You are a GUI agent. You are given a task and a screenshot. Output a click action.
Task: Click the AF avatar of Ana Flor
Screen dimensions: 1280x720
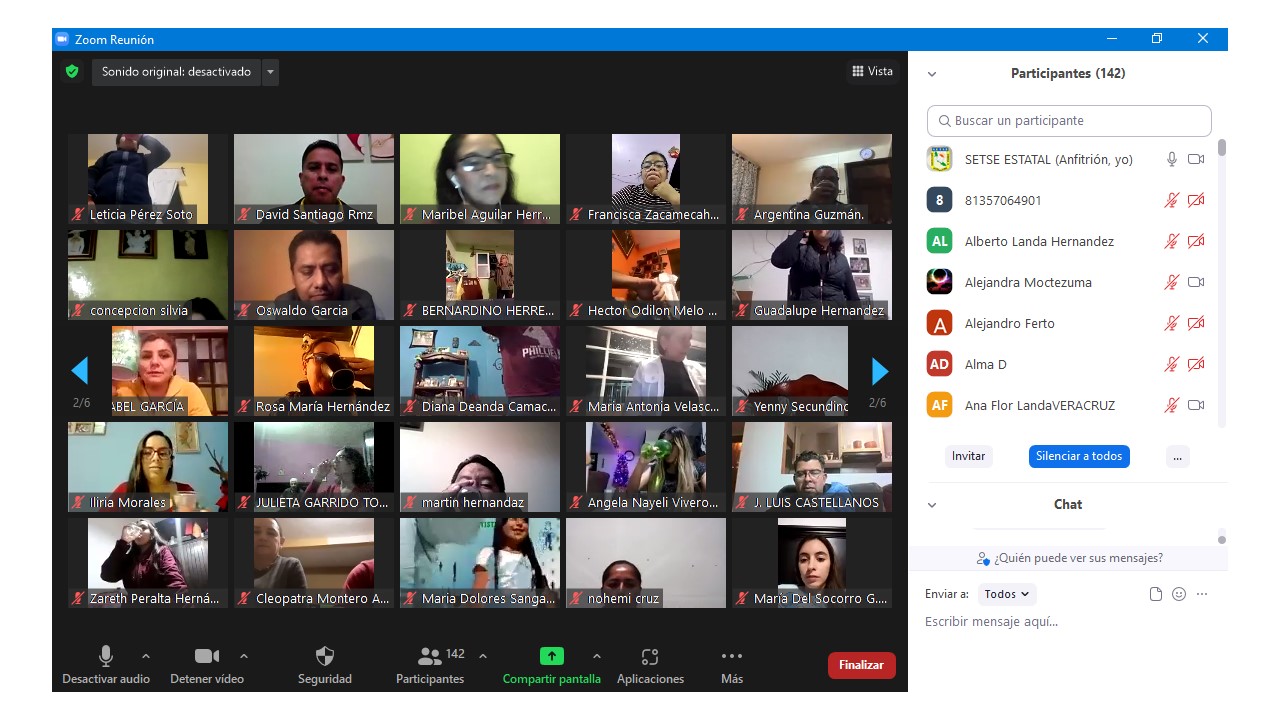pos(939,405)
